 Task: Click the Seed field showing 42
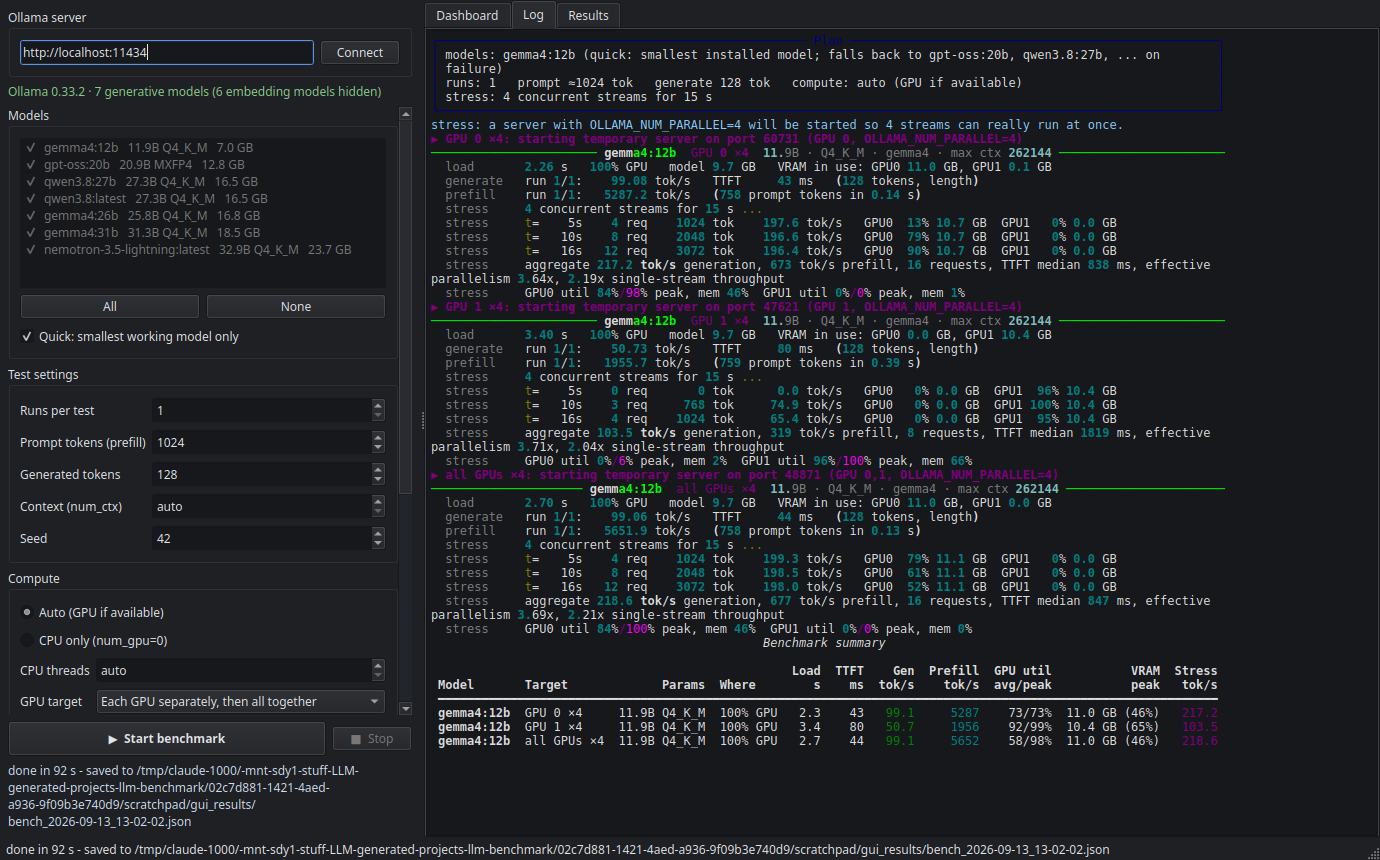[262, 539]
